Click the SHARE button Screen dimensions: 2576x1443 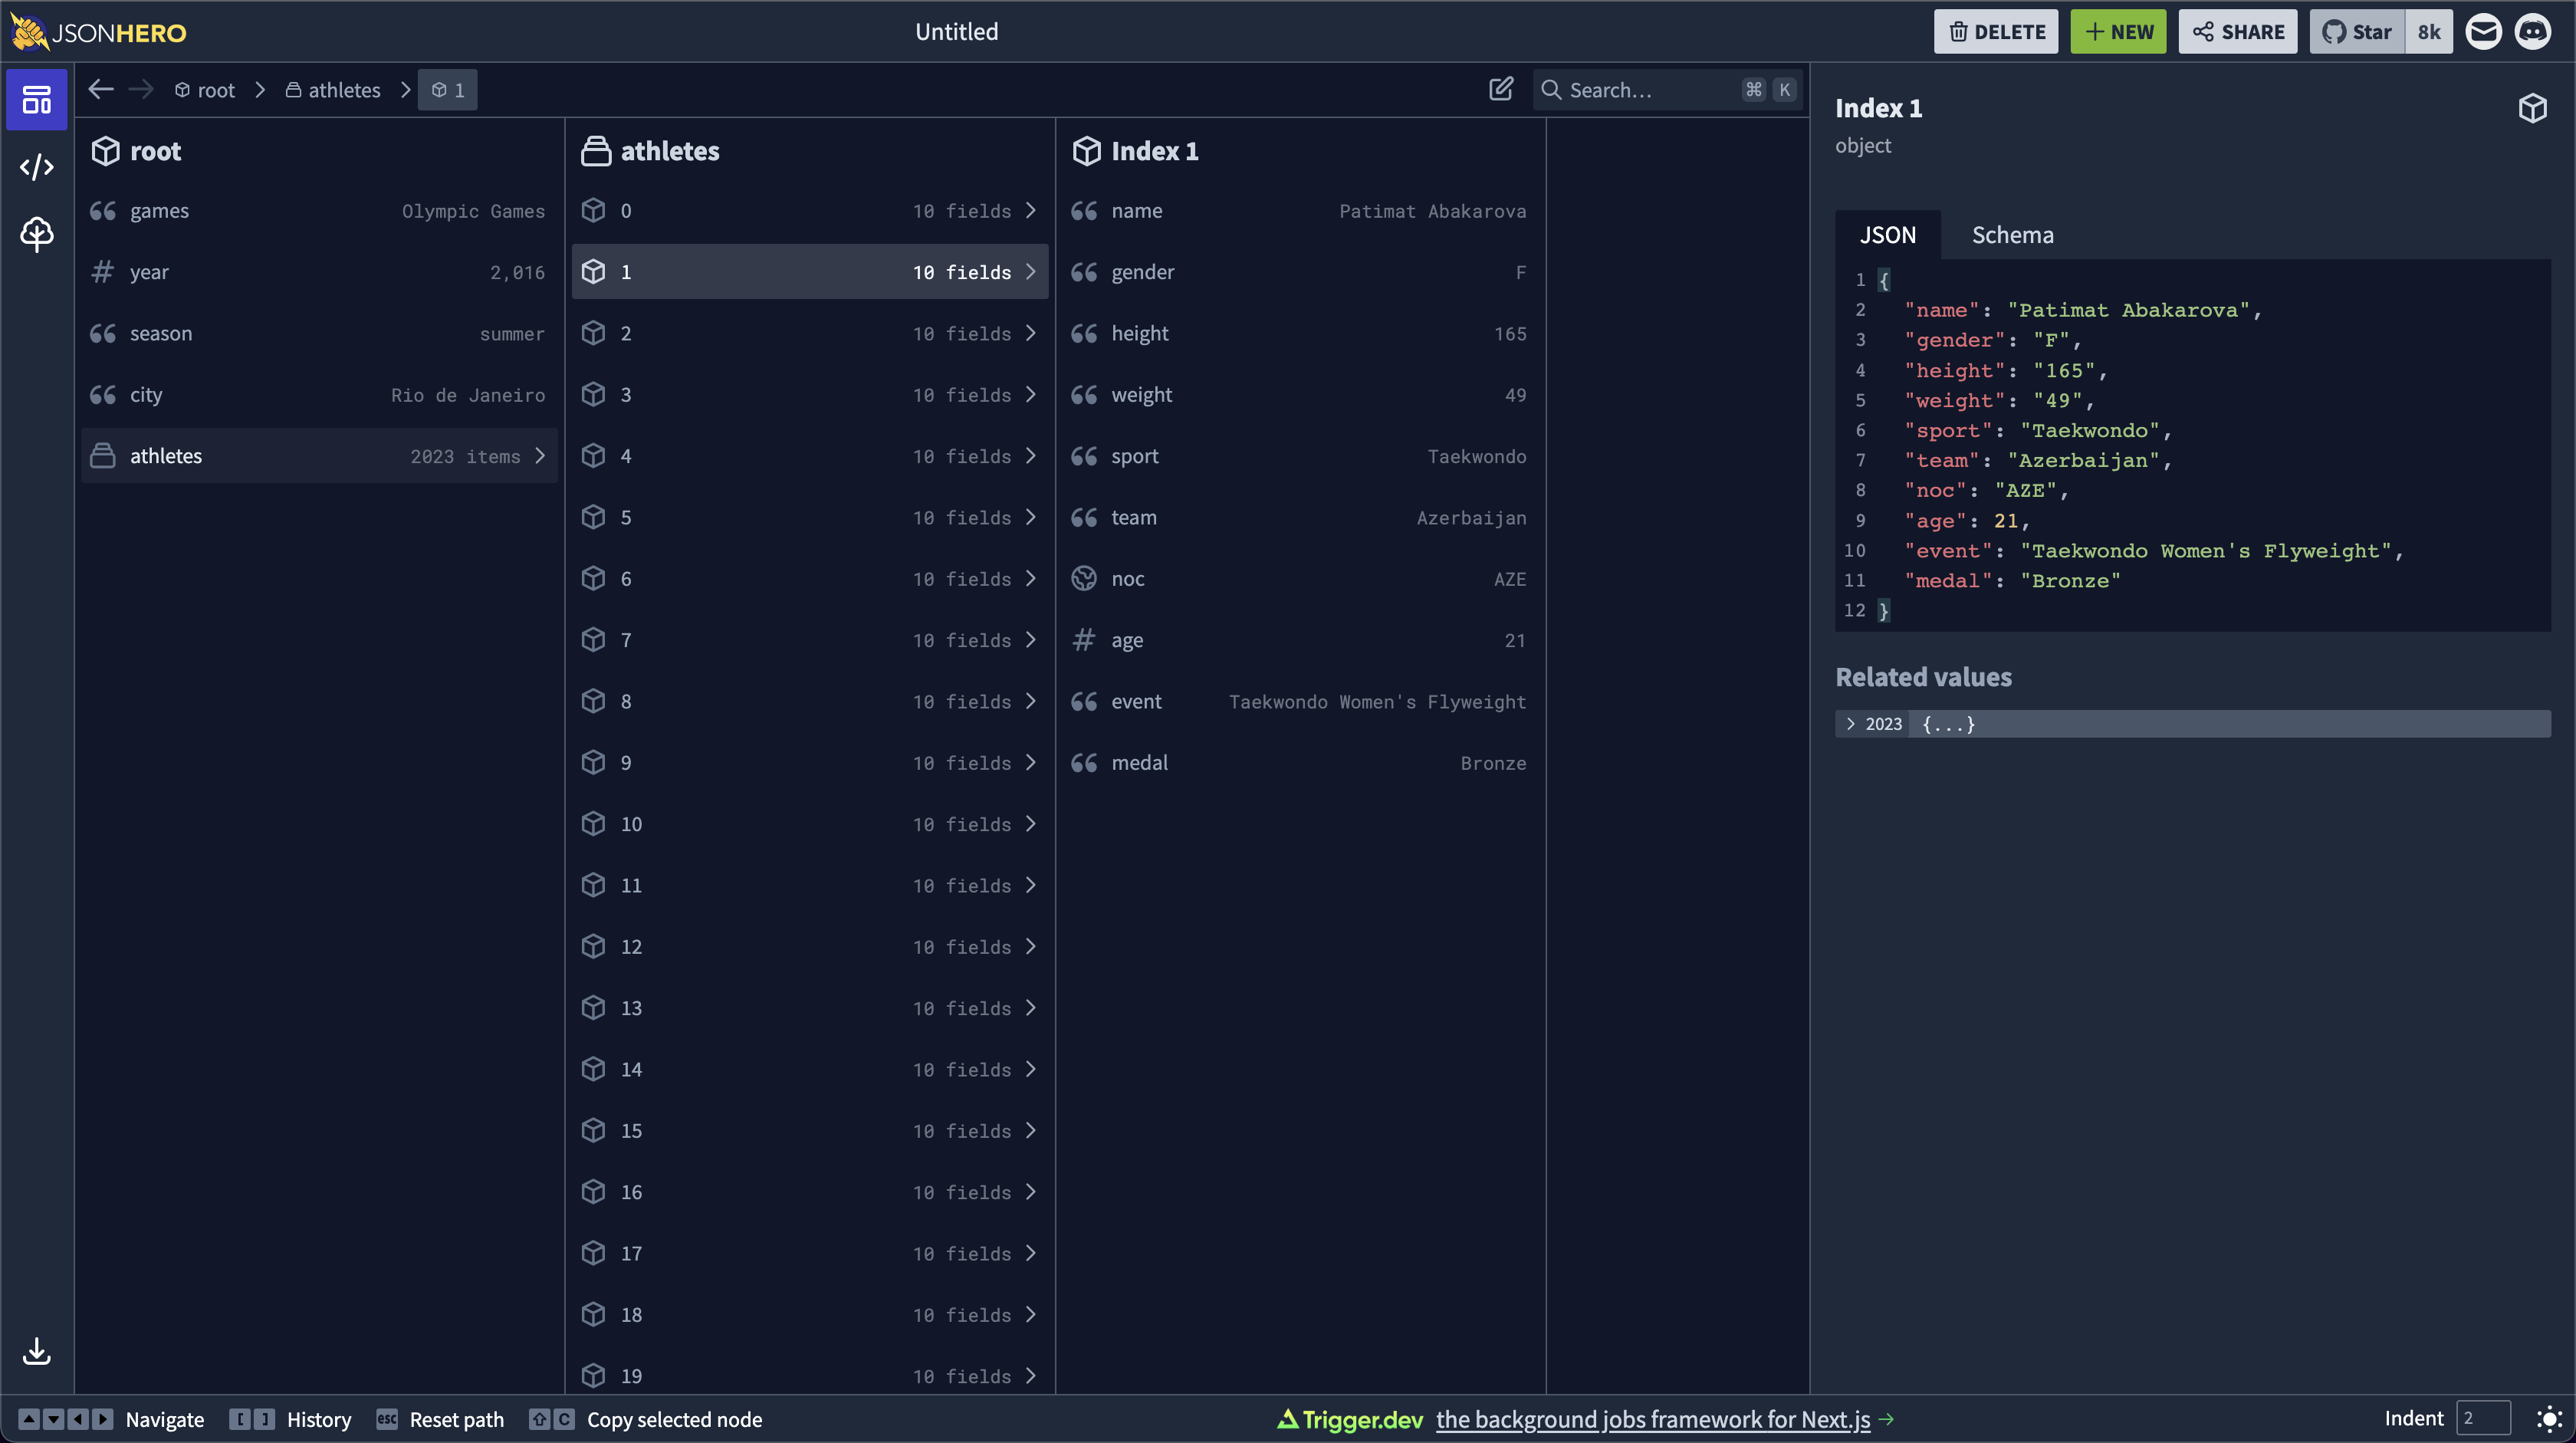(x=2238, y=31)
